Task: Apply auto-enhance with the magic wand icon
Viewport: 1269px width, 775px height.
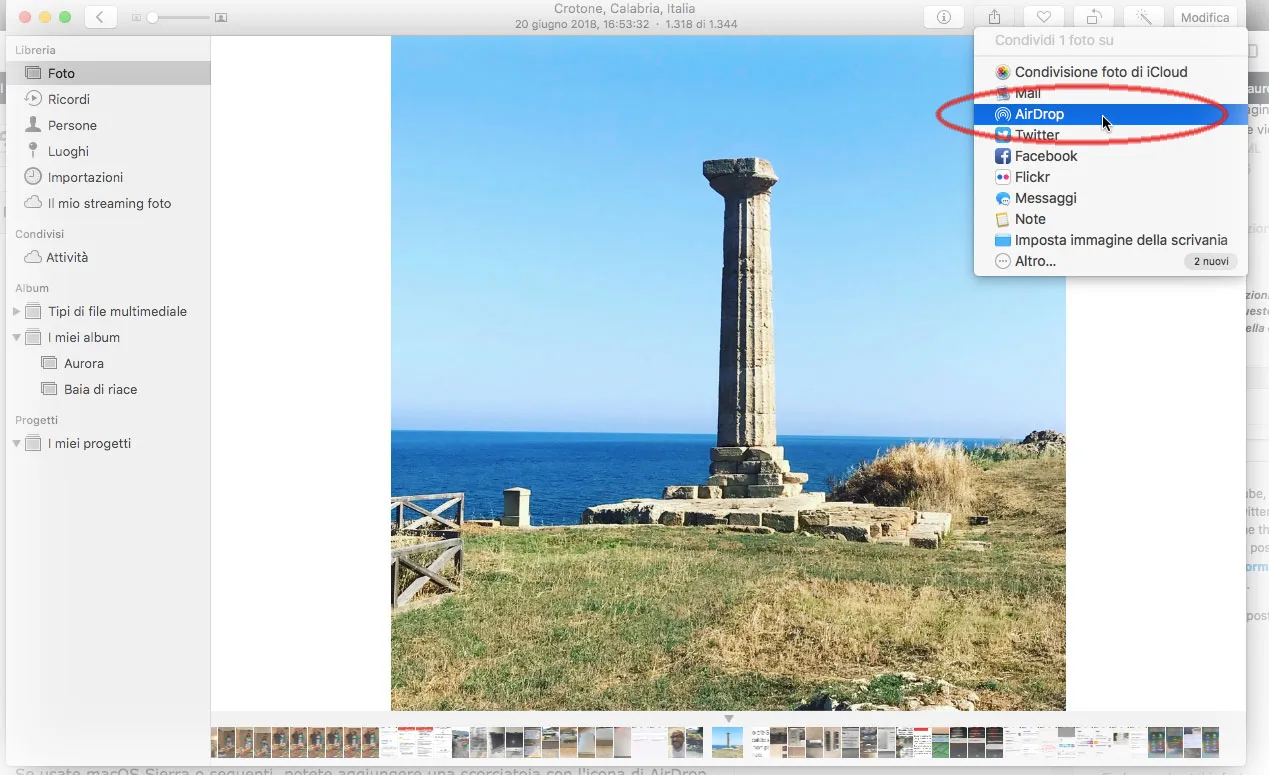Action: point(1142,17)
